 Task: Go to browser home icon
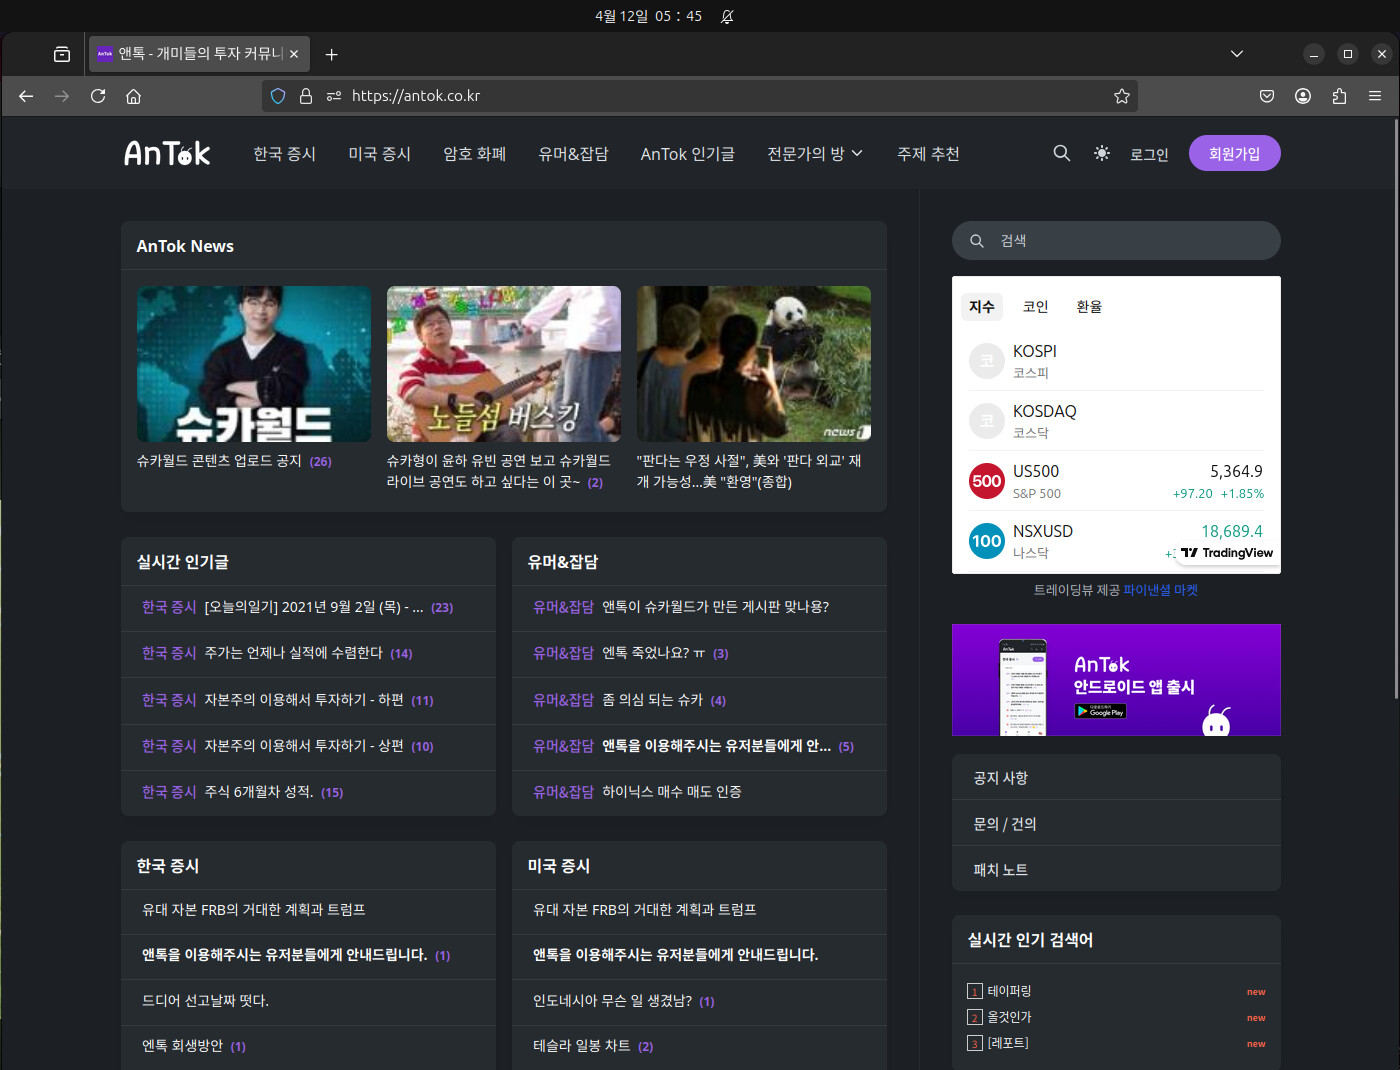[x=133, y=96]
